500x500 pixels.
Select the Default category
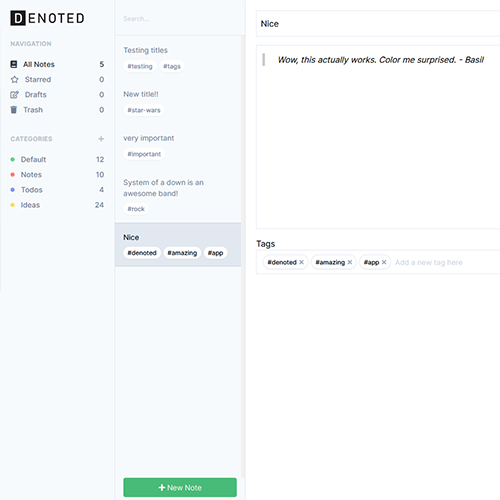point(57,159)
